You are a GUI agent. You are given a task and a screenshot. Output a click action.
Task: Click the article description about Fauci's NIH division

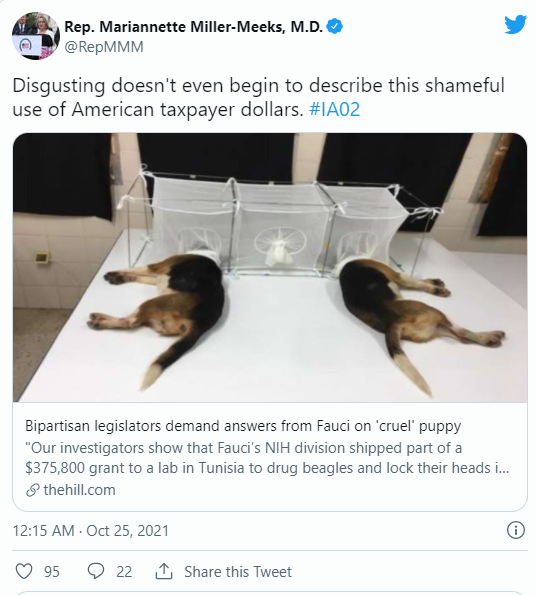pos(267,458)
